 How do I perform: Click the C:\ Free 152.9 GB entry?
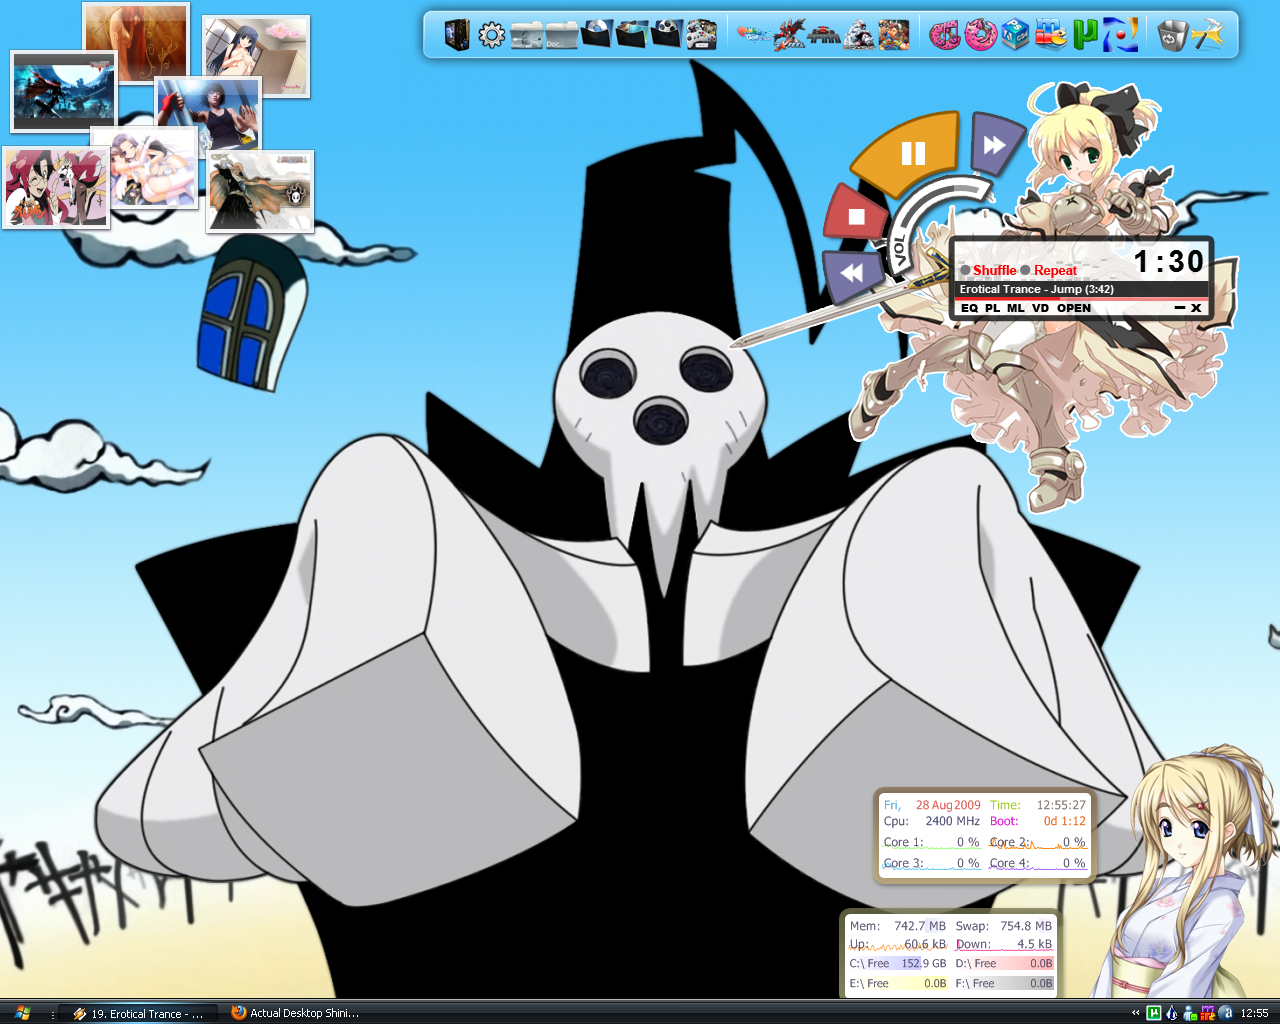click(897, 963)
